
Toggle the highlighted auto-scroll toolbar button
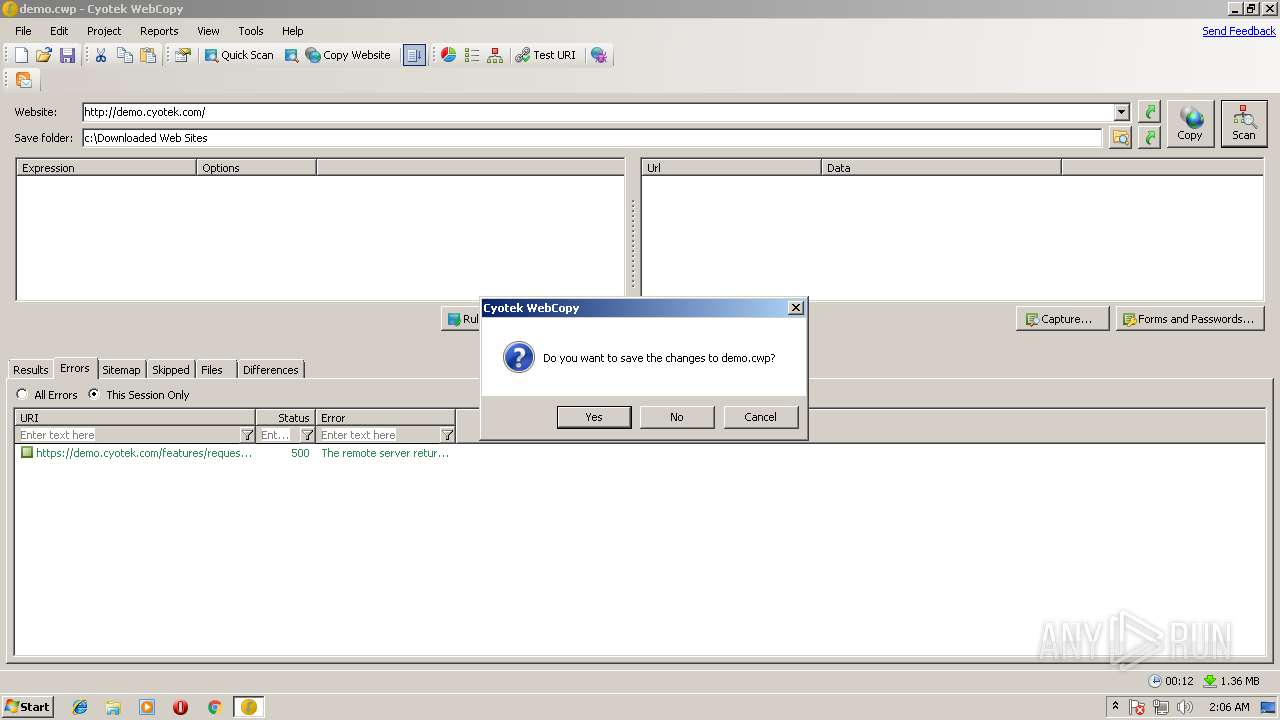point(414,55)
